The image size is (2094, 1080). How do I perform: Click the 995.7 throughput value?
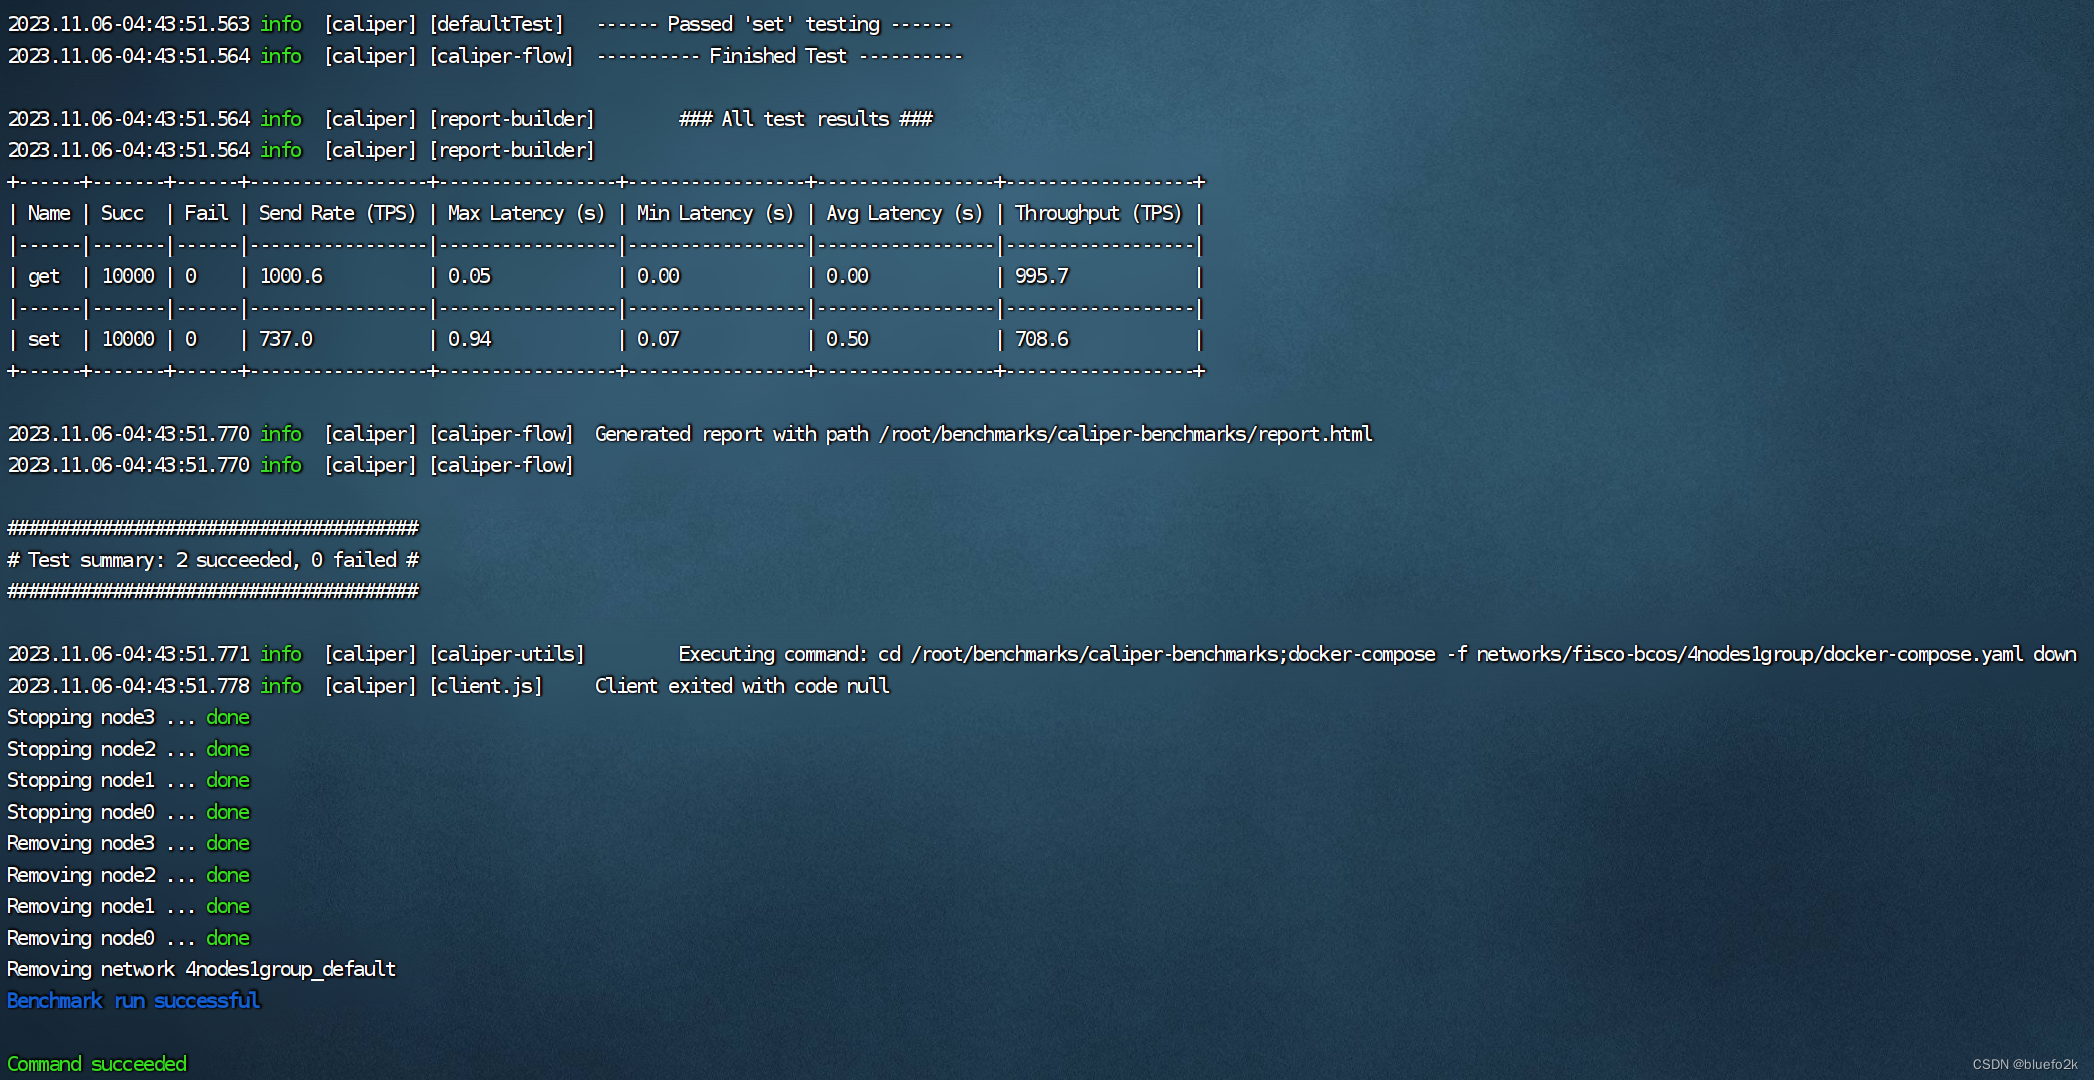(x=1041, y=276)
